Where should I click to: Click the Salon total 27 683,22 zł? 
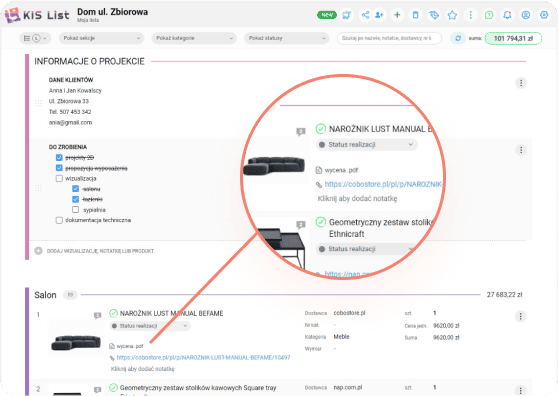[504, 295]
